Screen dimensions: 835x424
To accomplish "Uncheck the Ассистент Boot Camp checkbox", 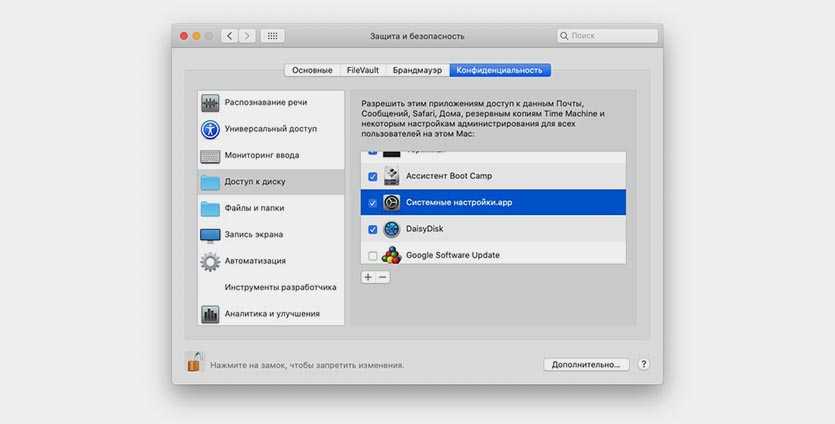I will click(373, 176).
